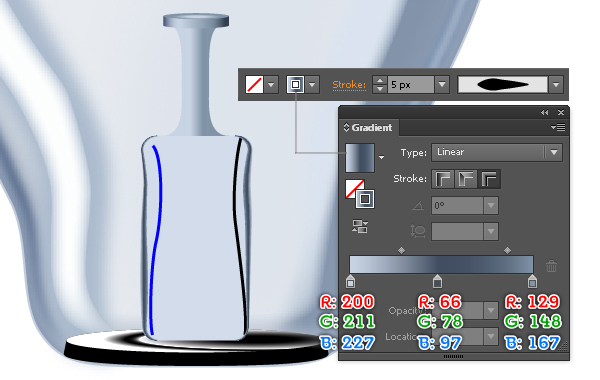This screenshot has width=600, height=380.
Task: Open the Gradient panel flyout menu
Action: (558, 127)
